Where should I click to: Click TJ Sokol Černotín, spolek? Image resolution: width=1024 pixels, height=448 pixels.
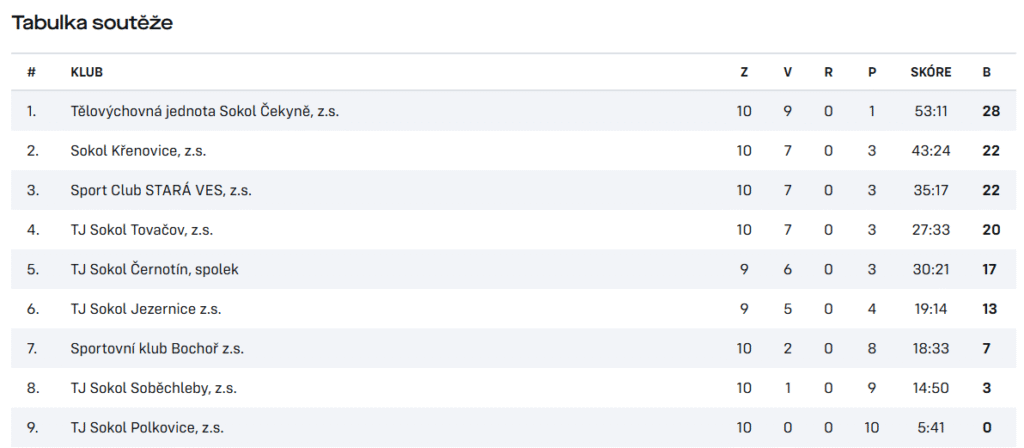(x=154, y=269)
